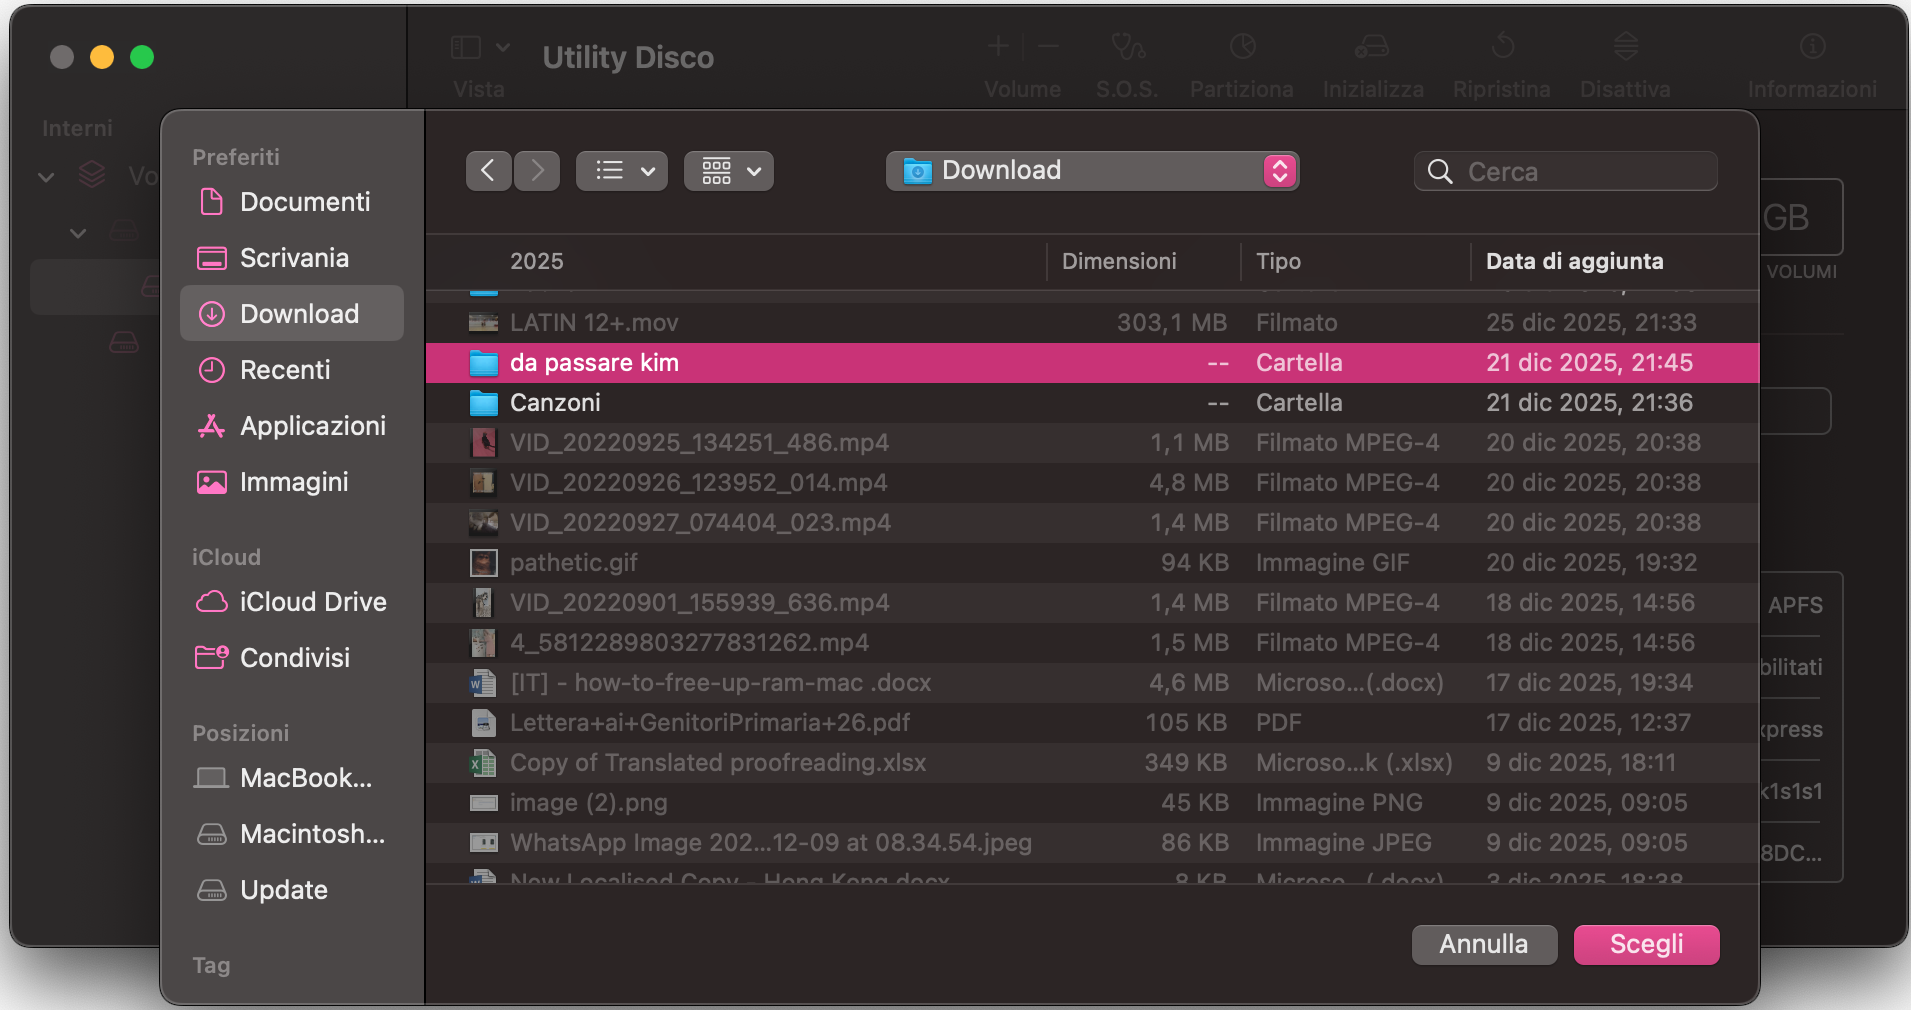The image size is (1911, 1010).
Task: Select the Canzoni folder row
Action: click(x=1092, y=403)
